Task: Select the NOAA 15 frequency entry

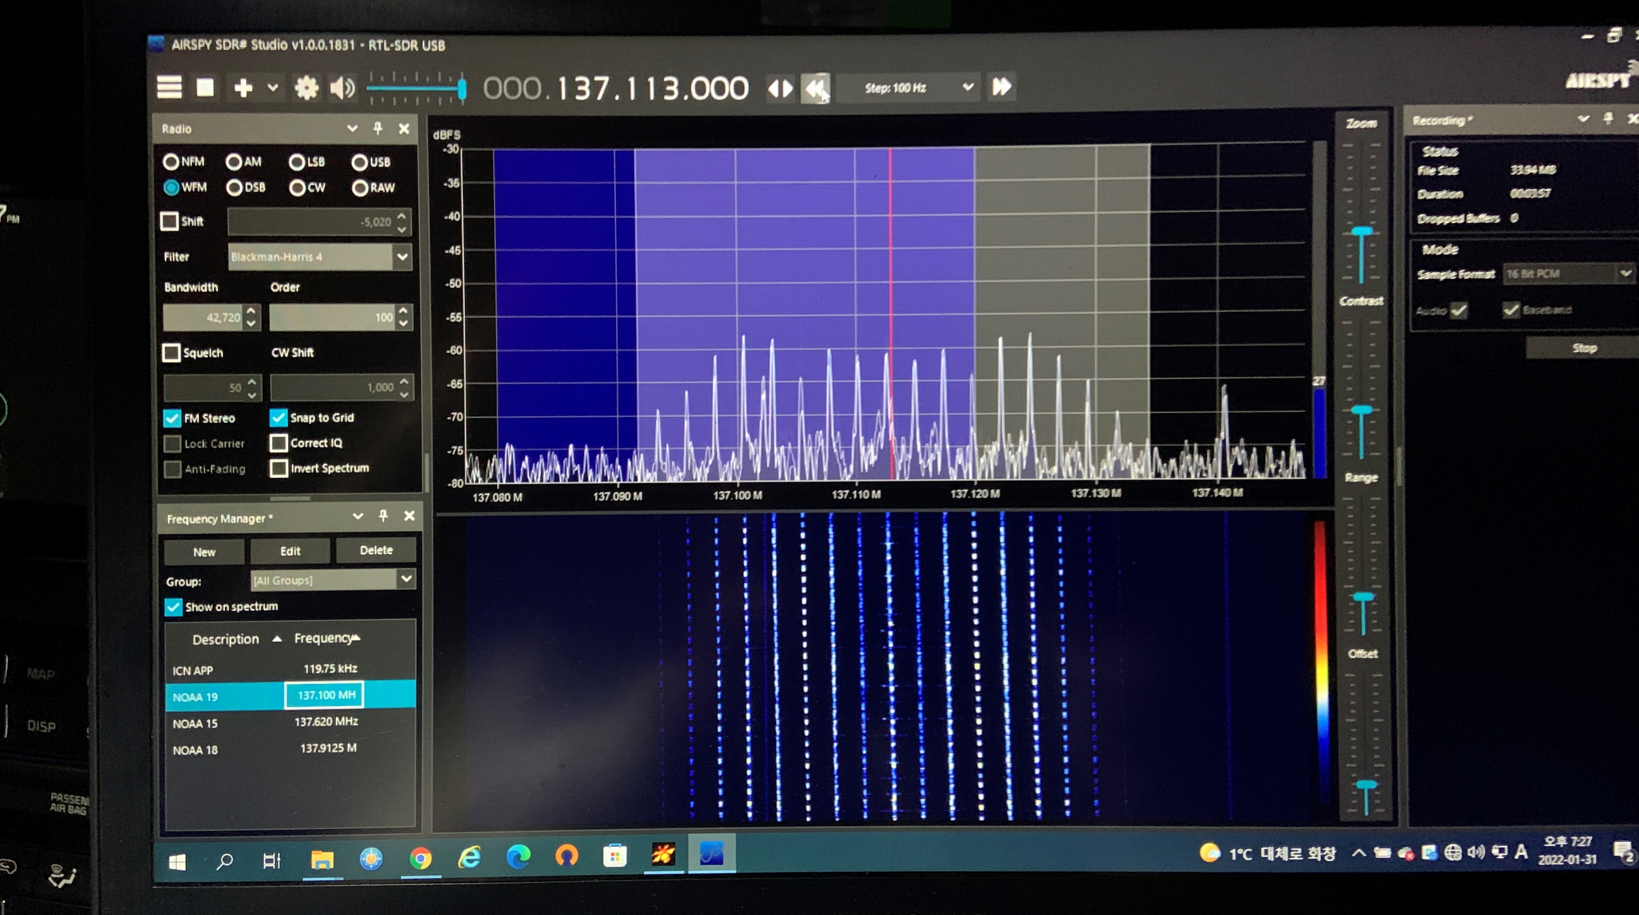Action: (290, 722)
